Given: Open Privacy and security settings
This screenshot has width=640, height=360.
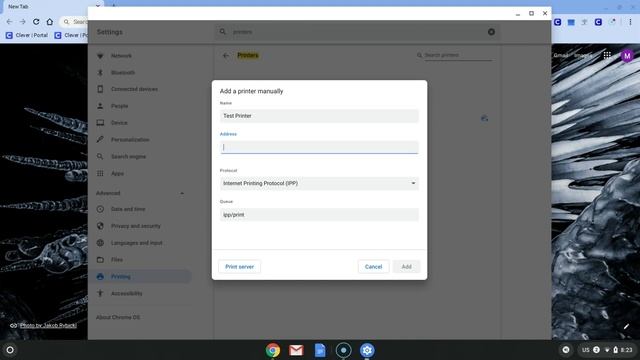Looking at the screenshot, I should [x=136, y=226].
